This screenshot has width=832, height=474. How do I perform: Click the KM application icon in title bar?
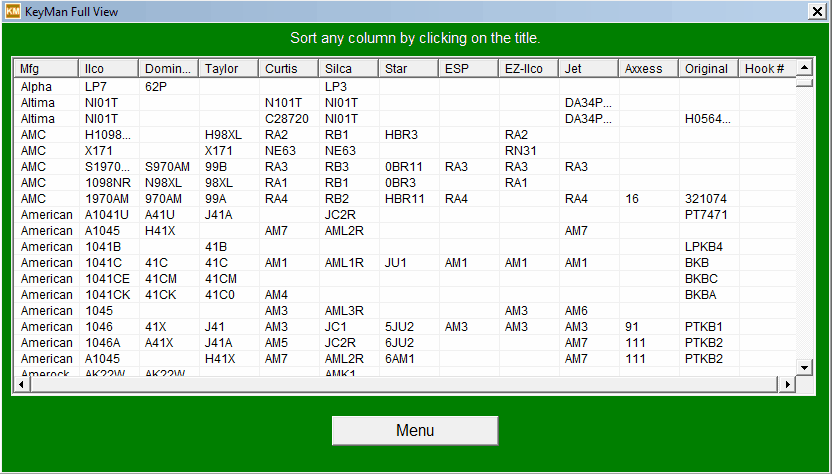13,11
